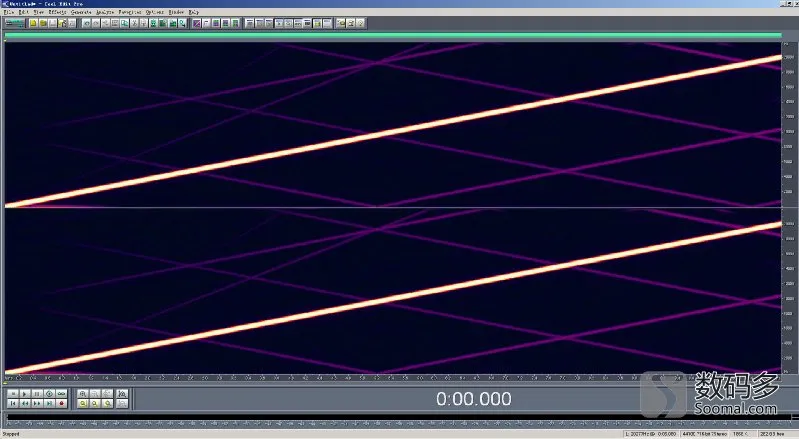
Task: Click the circled Play to End button
Action: pos(49,394)
